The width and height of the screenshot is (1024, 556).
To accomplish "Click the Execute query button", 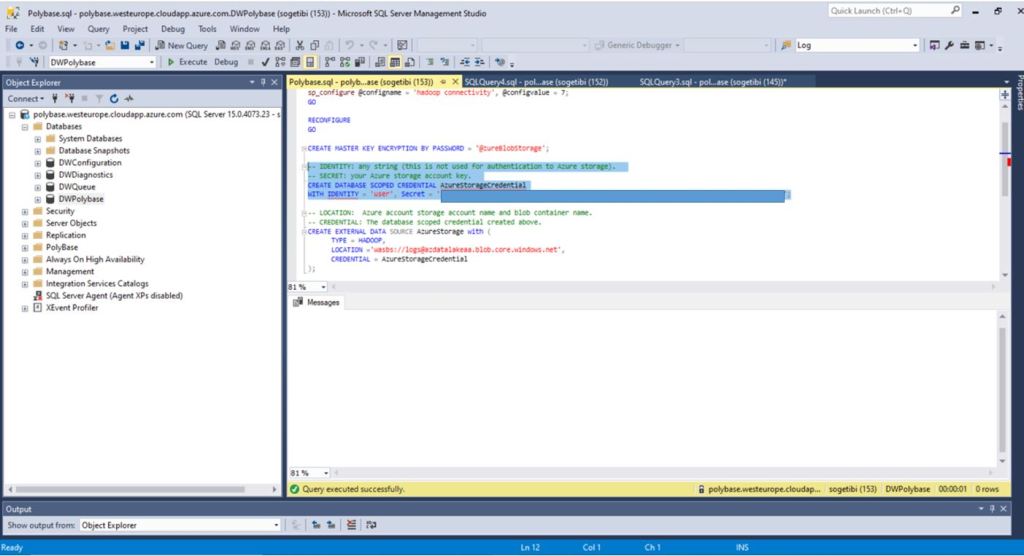I will tap(187, 62).
